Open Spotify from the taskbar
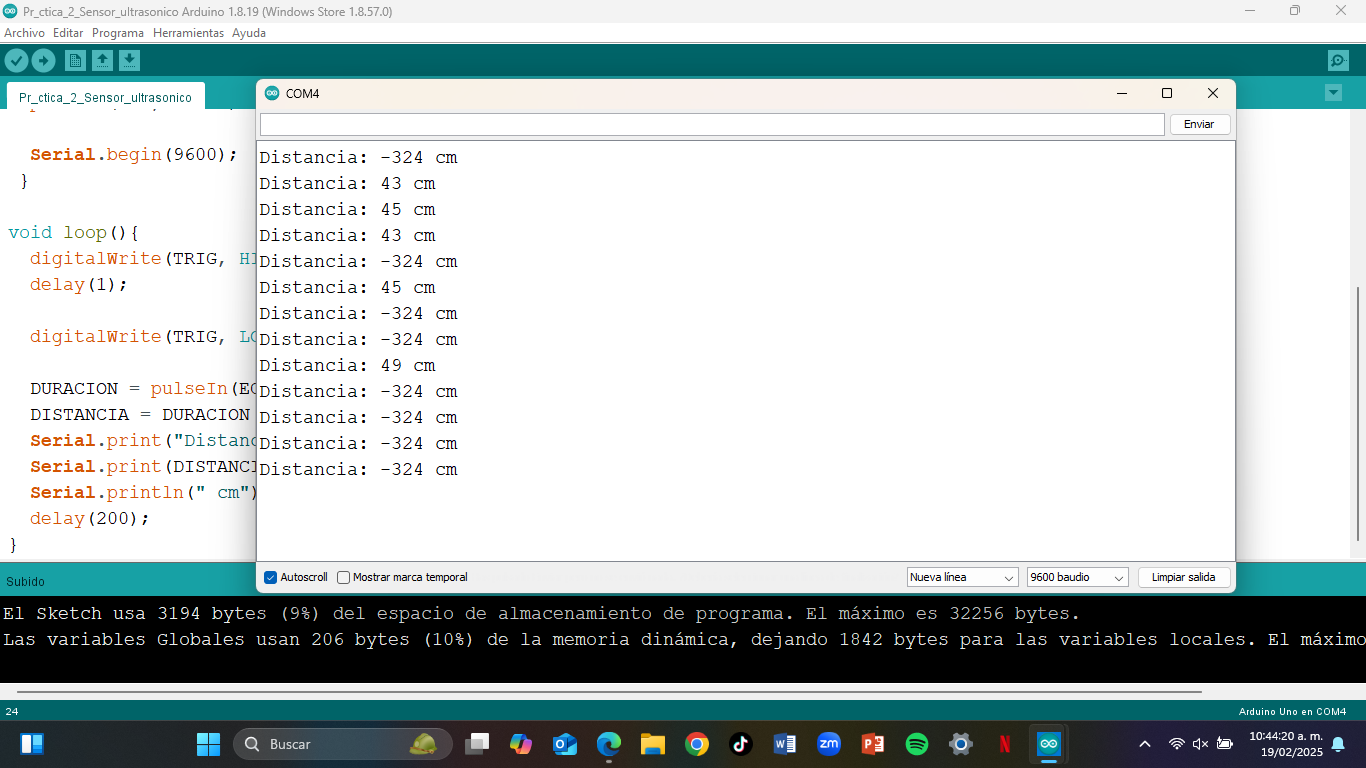The image size is (1366, 768). click(x=916, y=744)
